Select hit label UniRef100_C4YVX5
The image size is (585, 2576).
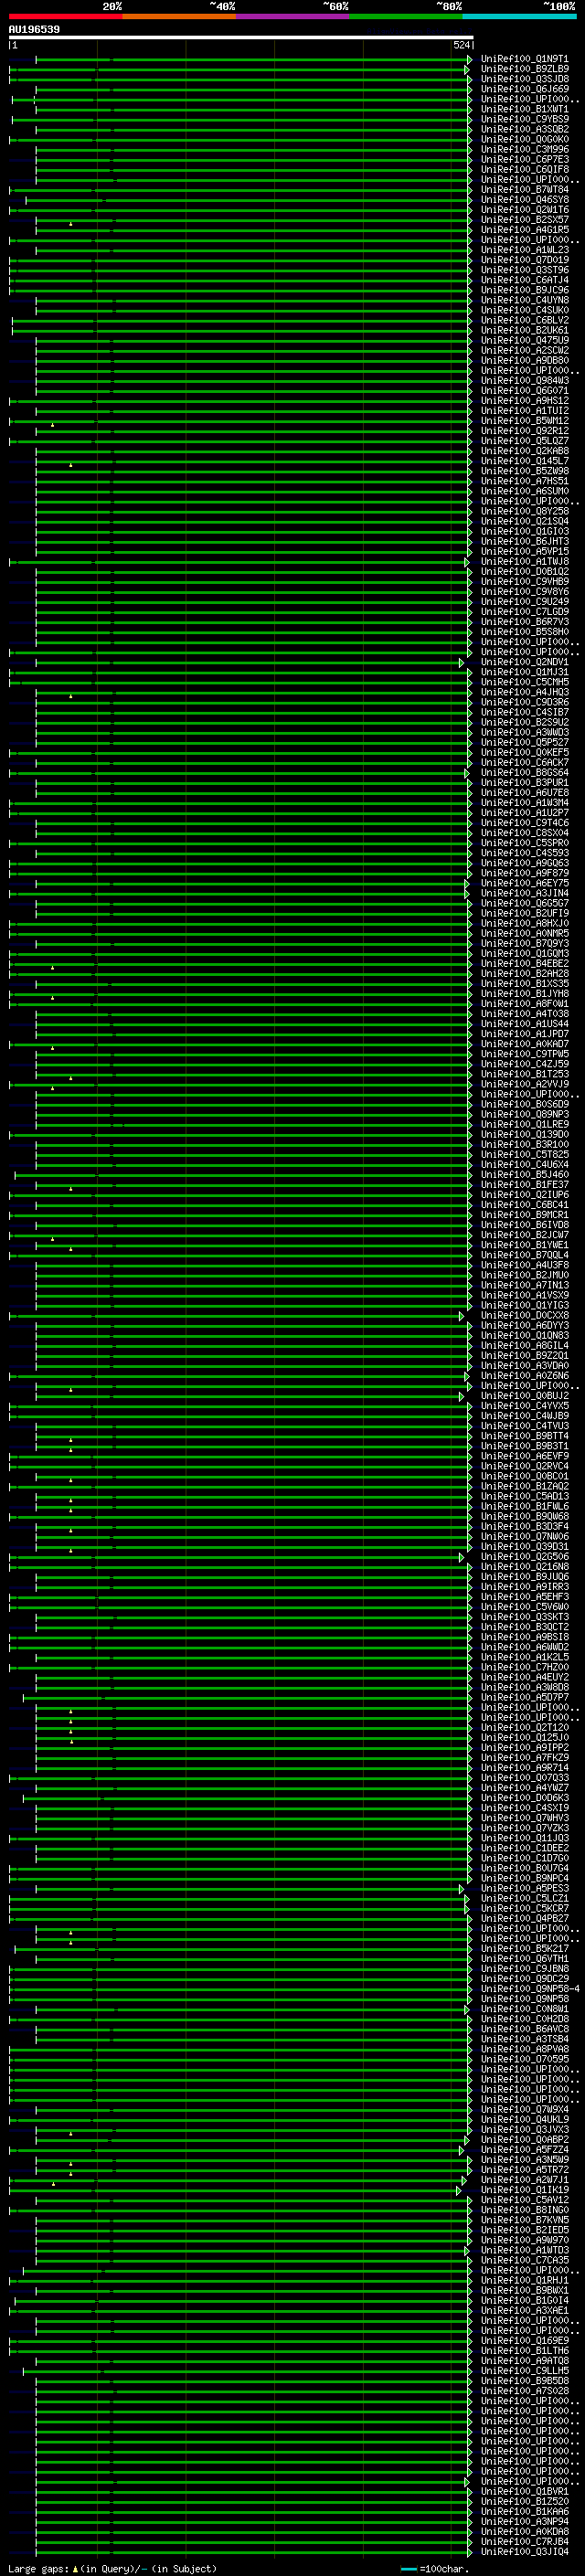[525, 1406]
